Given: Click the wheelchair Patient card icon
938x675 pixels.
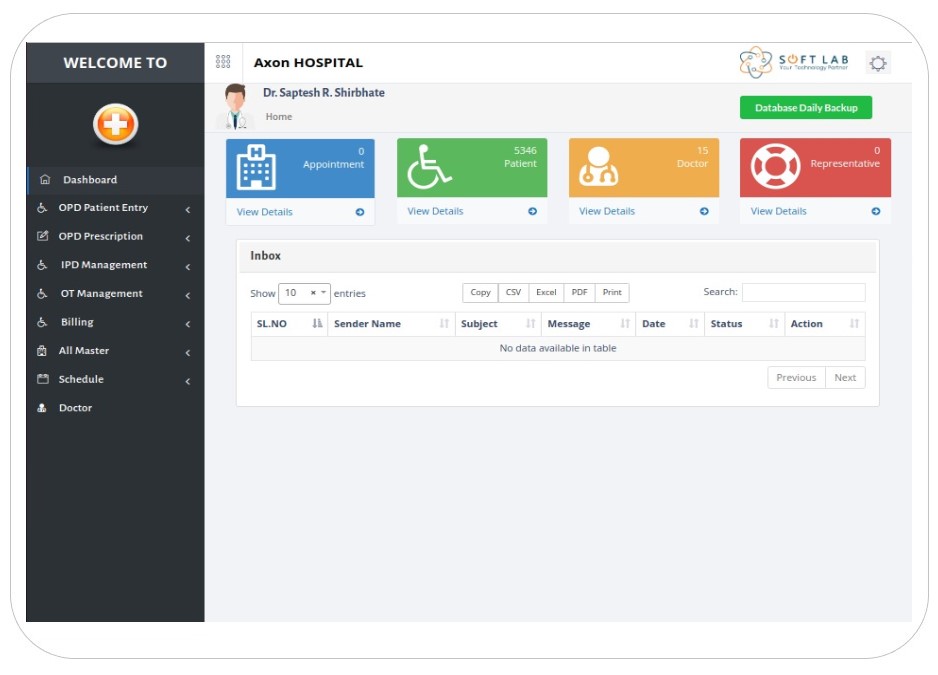Looking at the screenshot, I should tap(428, 168).
